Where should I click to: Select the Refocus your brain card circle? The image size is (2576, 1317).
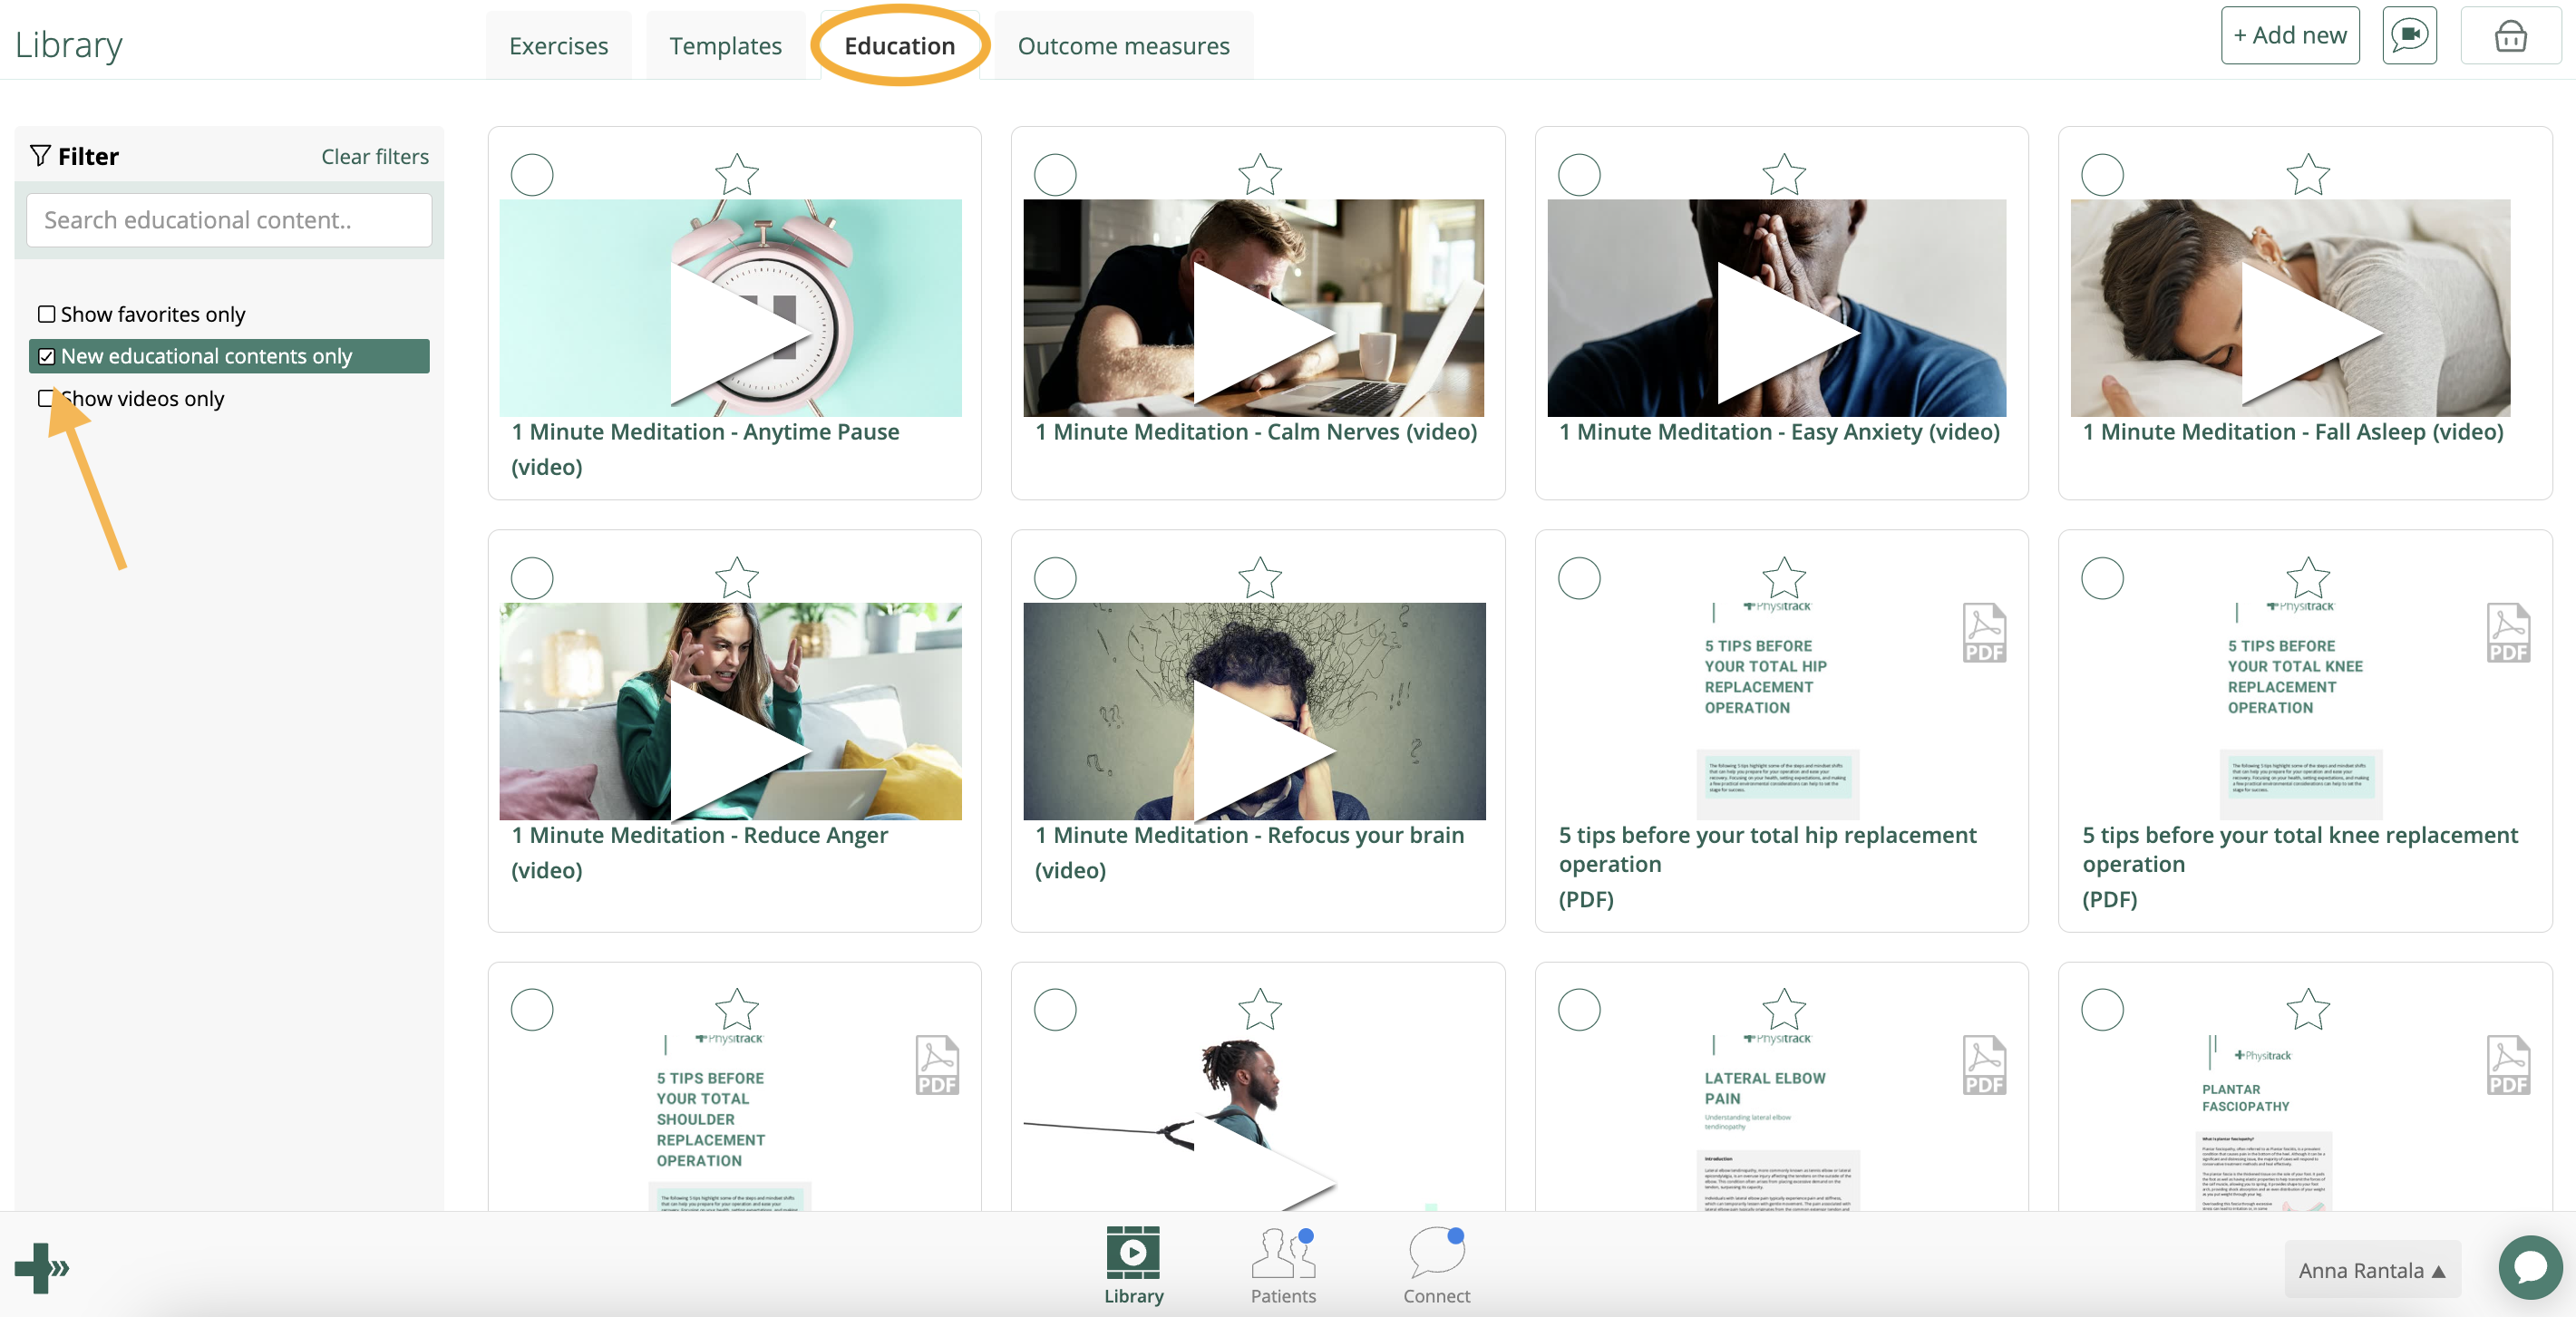(x=1055, y=578)
